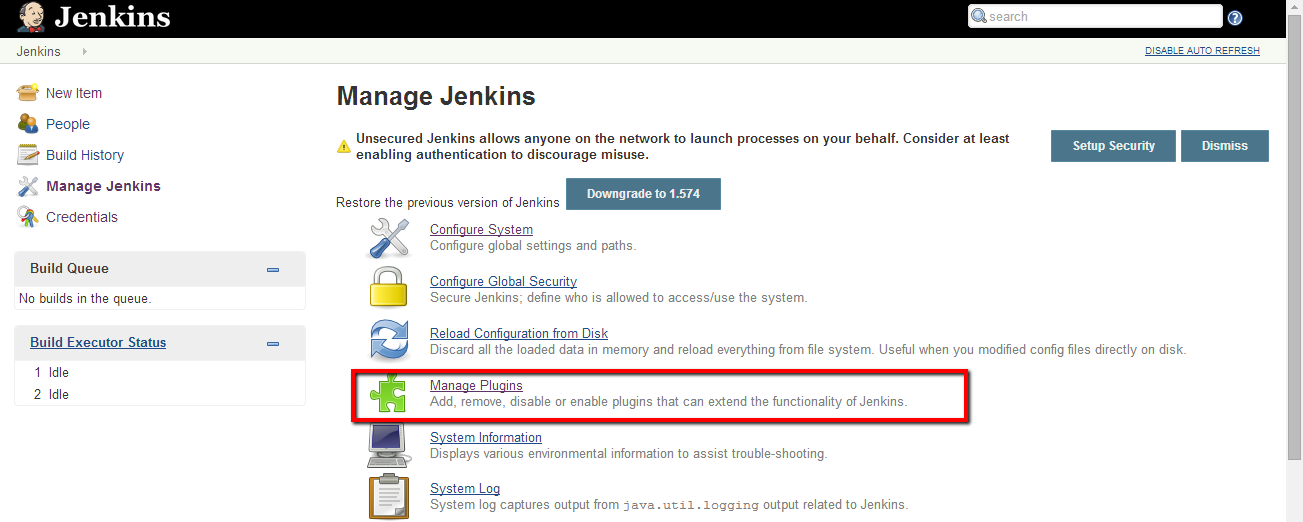Open the Configure System link
The height and width of the screenshot is (522, 1303).
[481, 229]
